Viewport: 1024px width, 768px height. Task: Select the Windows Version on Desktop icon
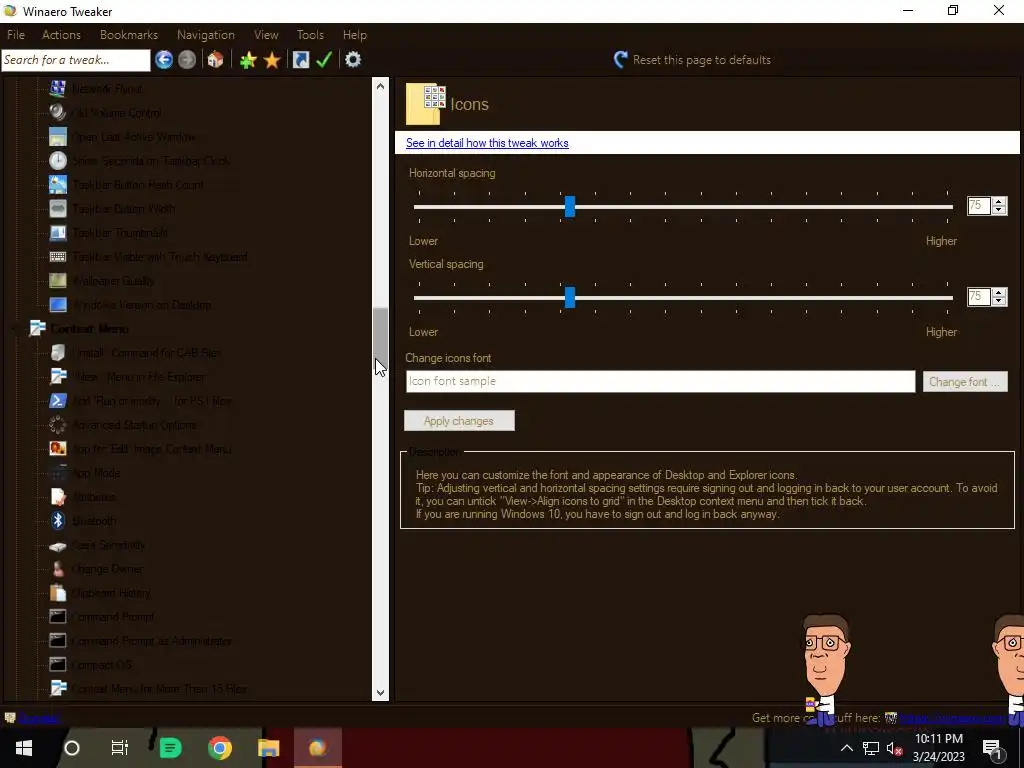[x=57, y=305]
